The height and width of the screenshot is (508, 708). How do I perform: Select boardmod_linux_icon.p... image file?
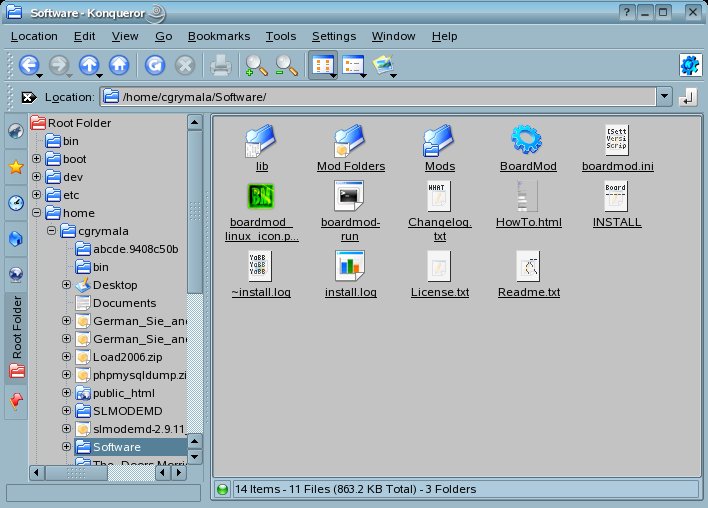click(x=261, y=211)
